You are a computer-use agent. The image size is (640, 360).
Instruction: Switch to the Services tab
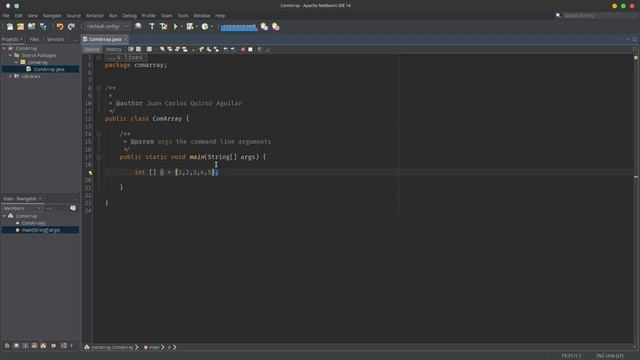coord(55,40)
